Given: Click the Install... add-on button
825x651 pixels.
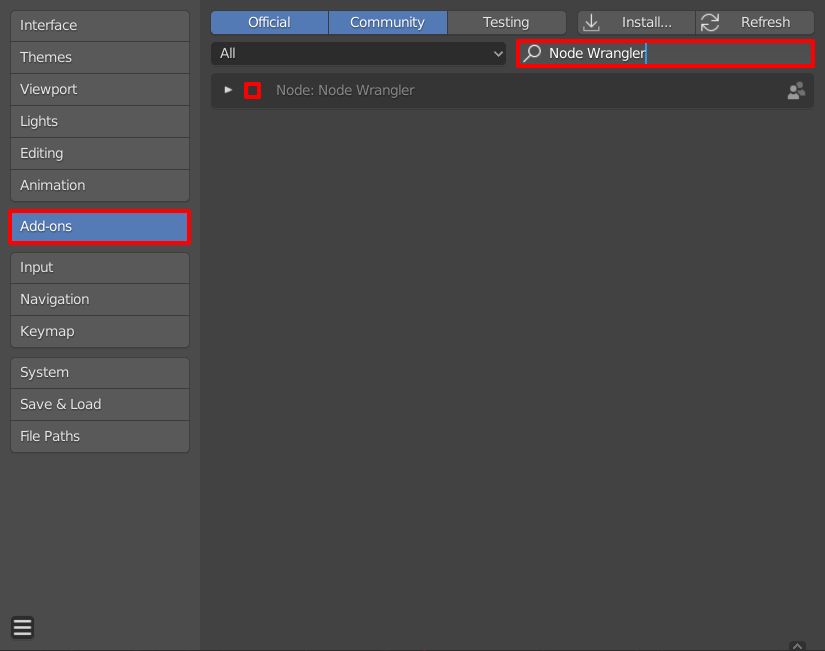Looking at the screenshot, I should pyautogui.click(x=637, y=23).
